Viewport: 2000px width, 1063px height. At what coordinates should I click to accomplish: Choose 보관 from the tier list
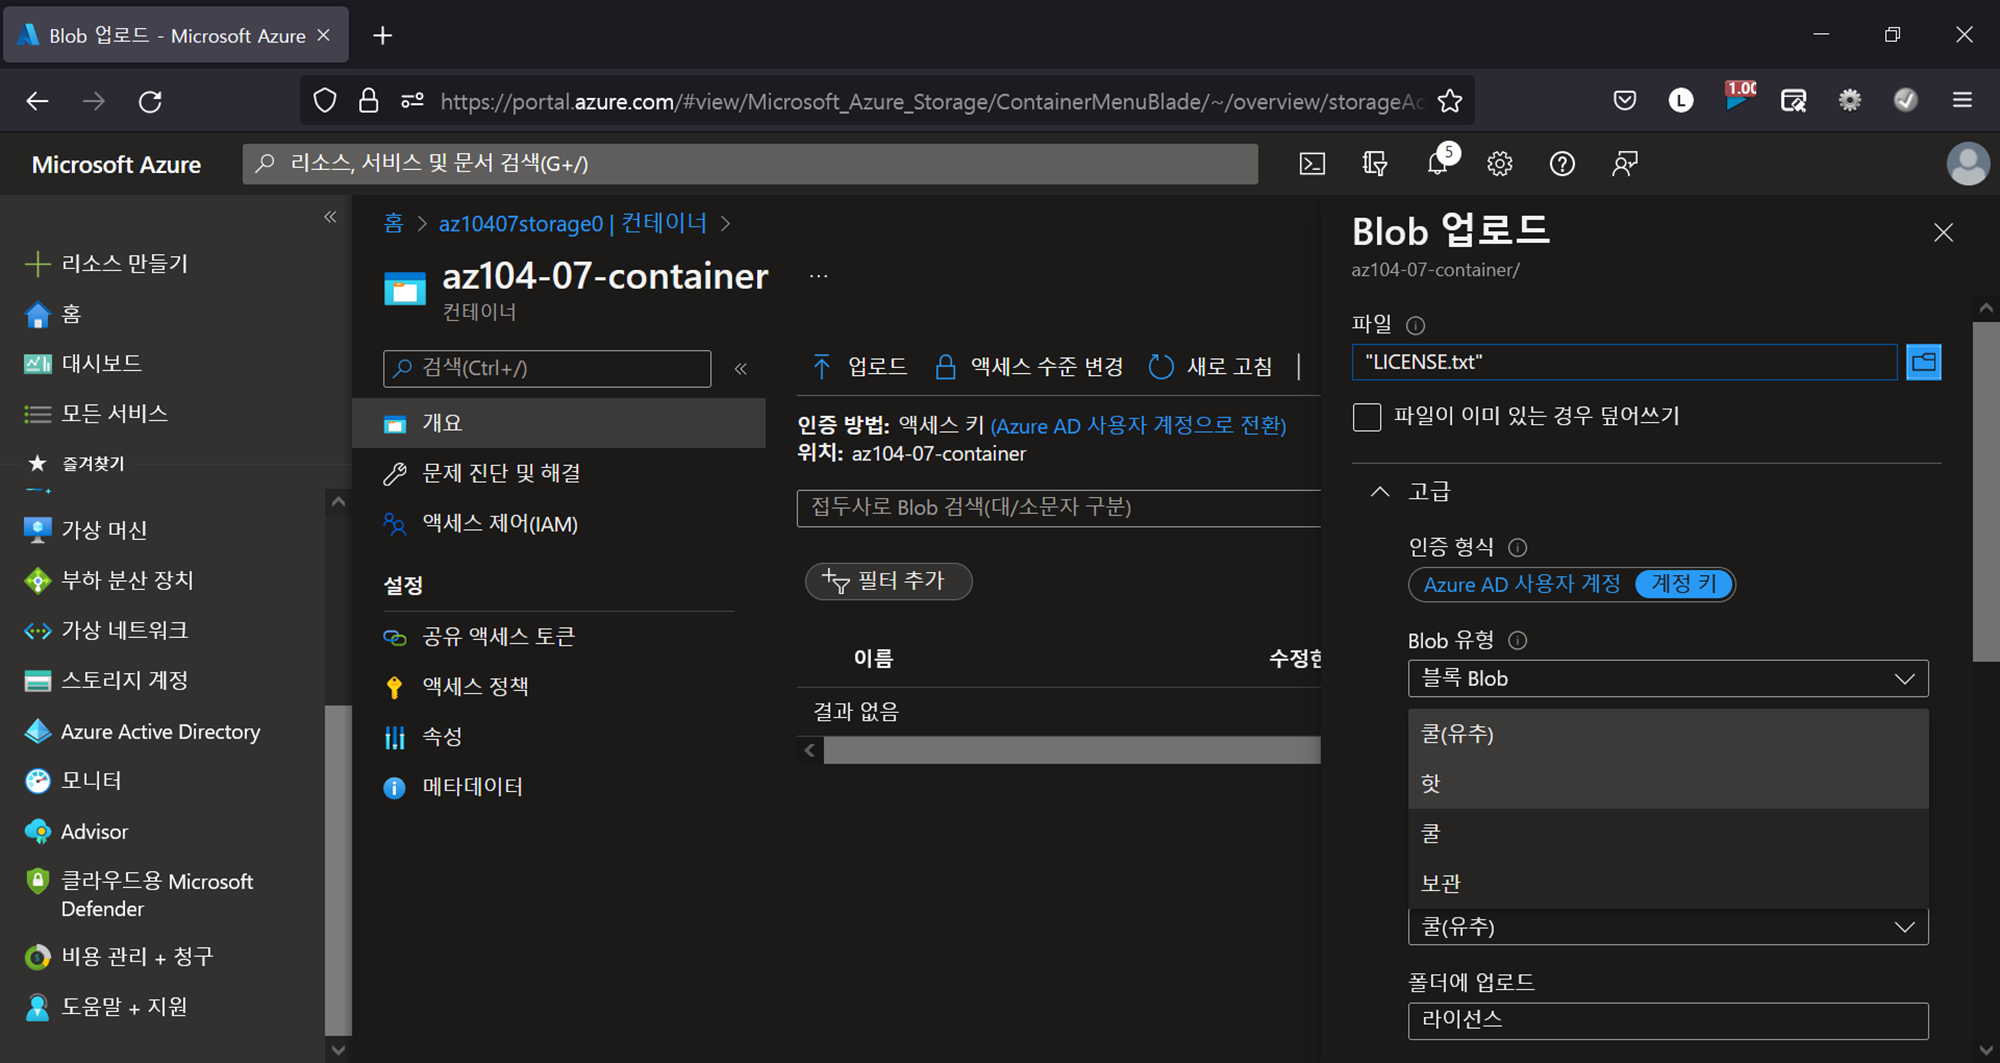pos(1668,883)
